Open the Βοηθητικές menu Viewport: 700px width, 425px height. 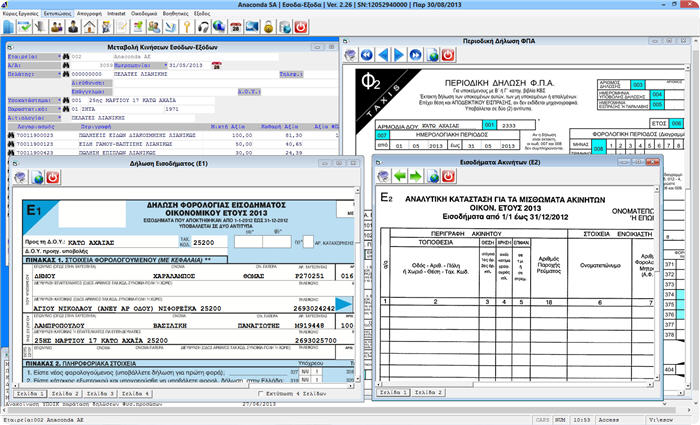(x=175, y=14)
